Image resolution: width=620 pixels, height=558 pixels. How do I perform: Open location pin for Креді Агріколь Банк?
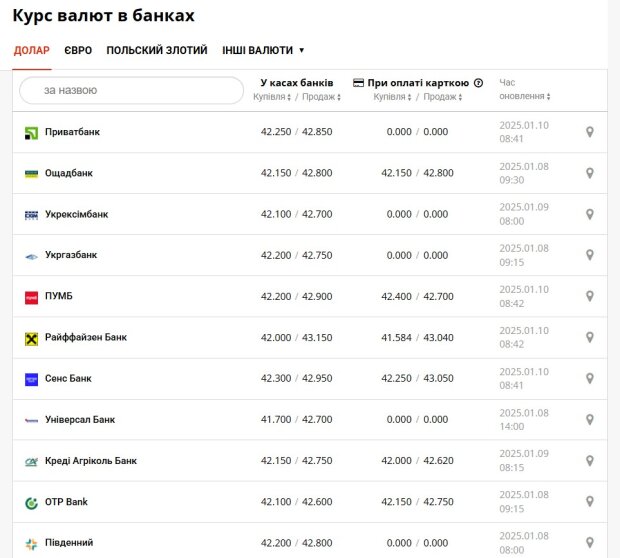coord(590,461)
